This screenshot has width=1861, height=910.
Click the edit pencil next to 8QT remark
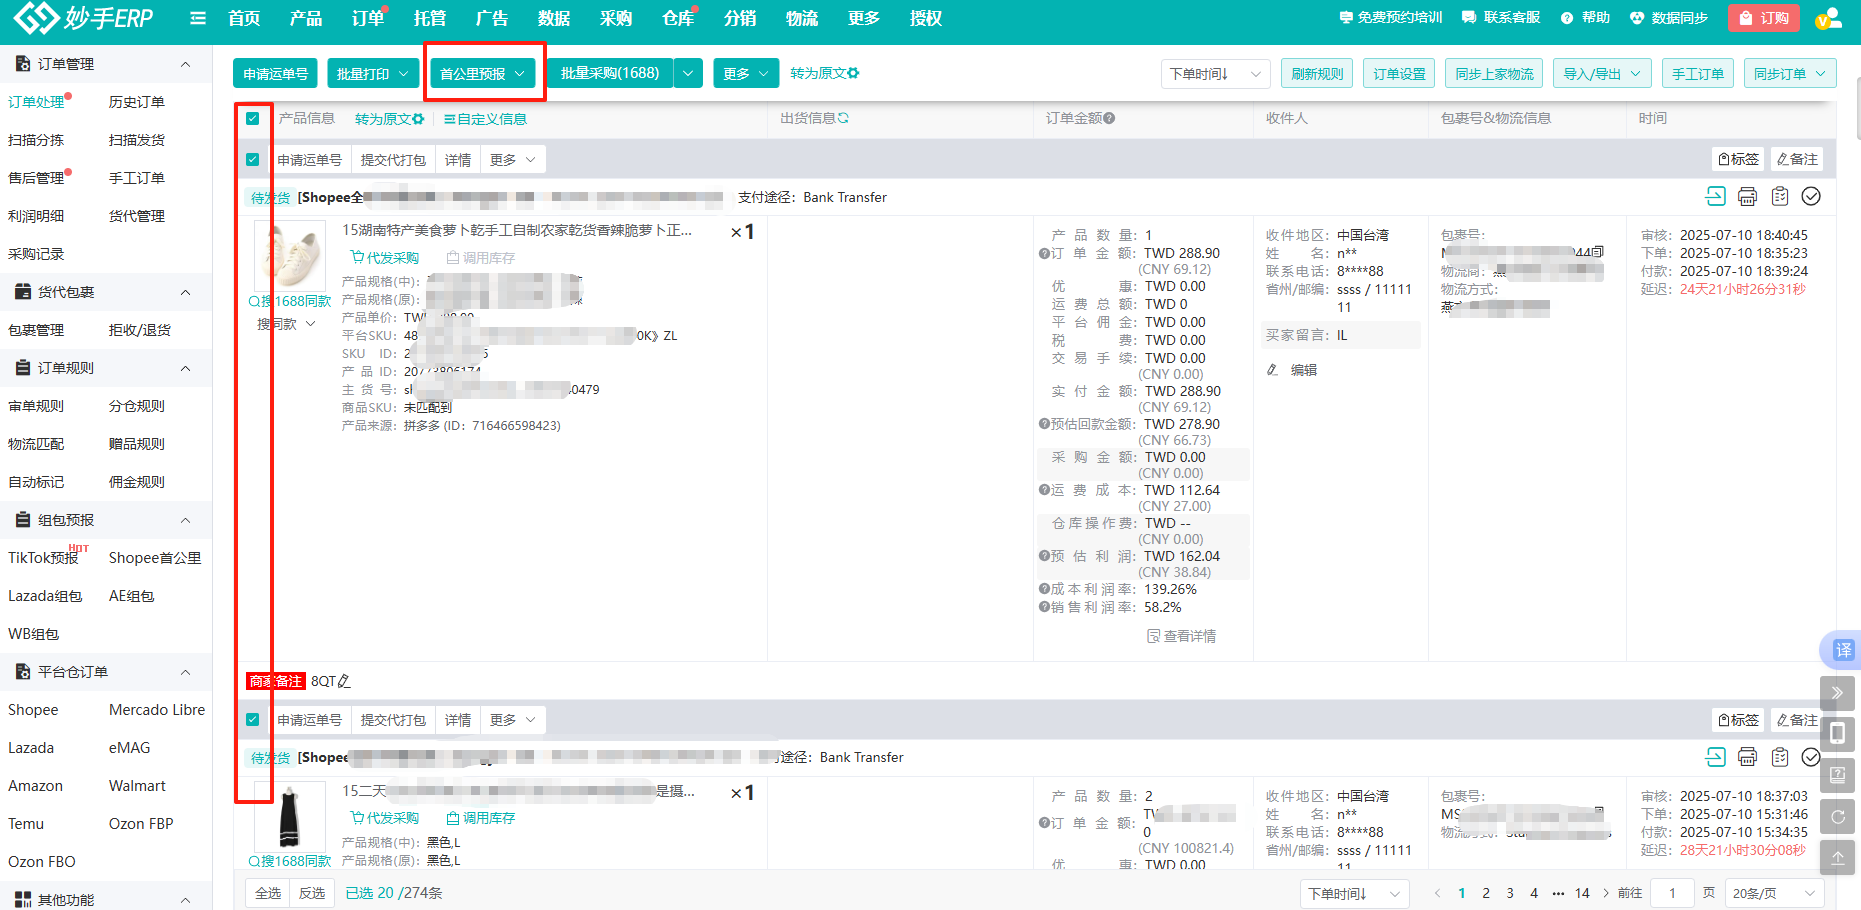(344, 681)
